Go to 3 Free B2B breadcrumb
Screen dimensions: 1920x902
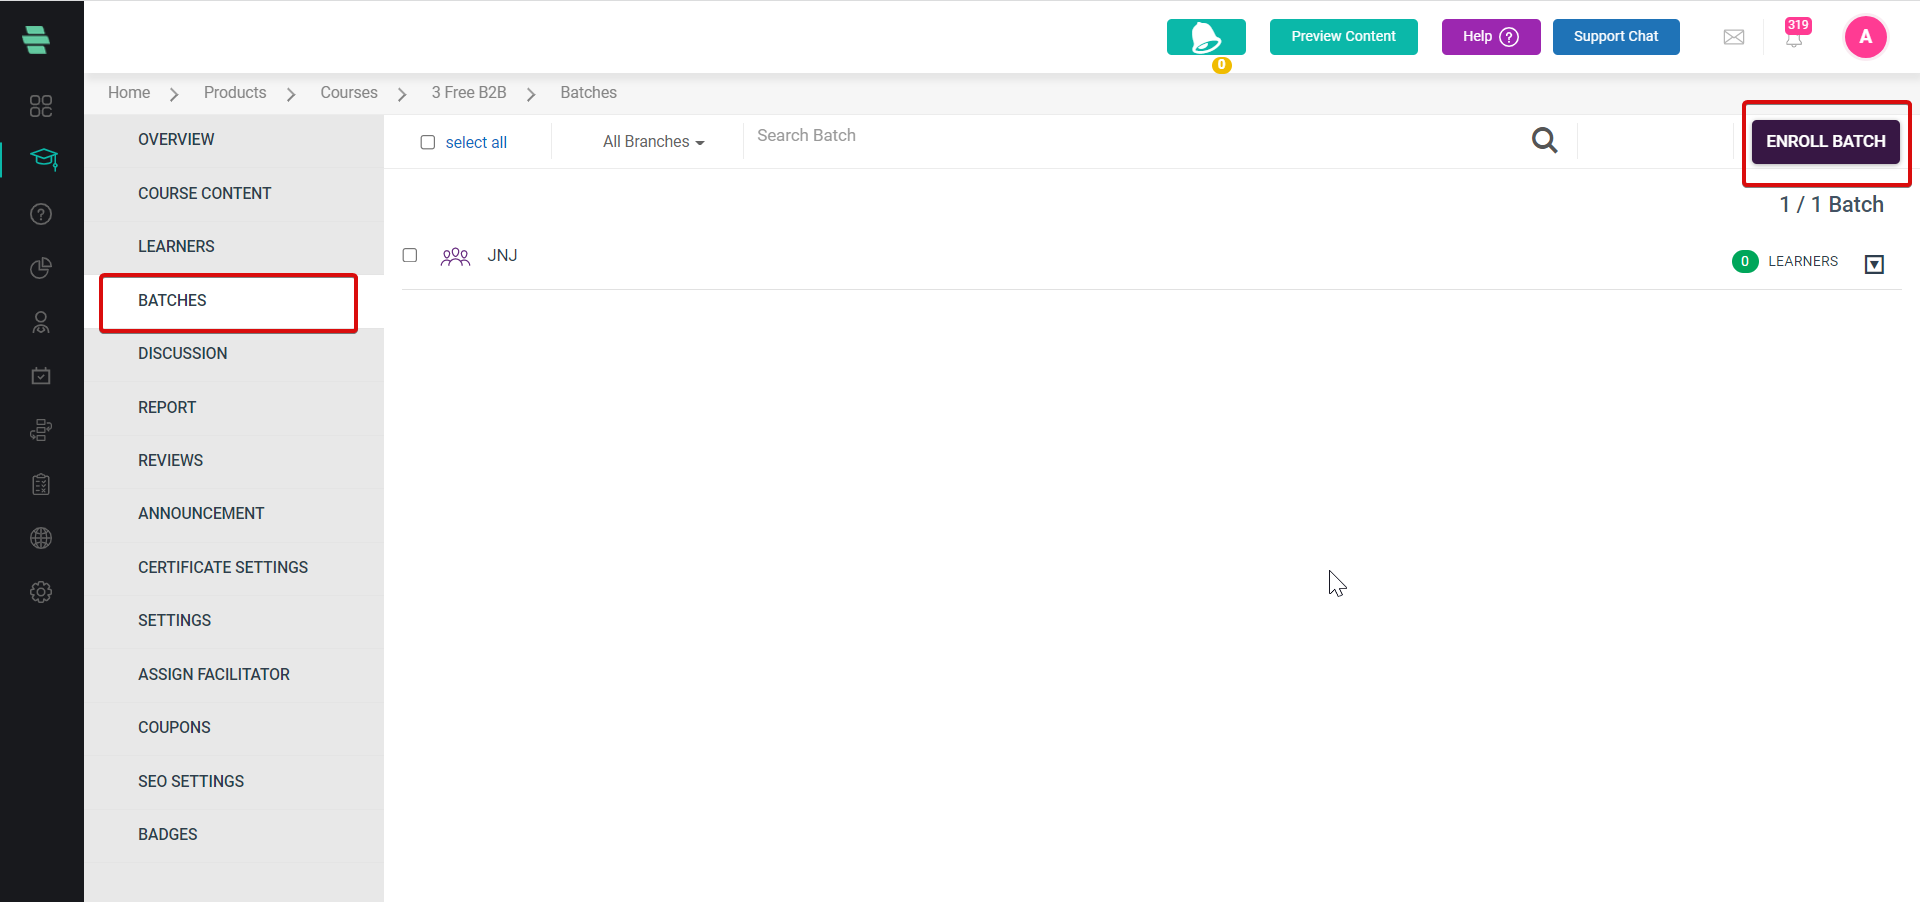[x=469, y=93]
